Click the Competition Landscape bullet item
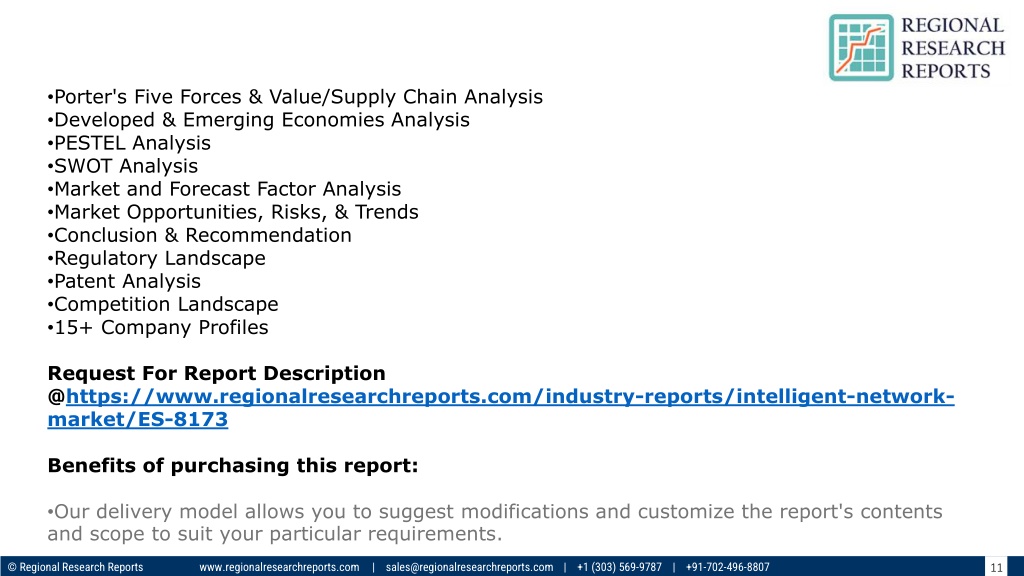Screen dimensions: 1024x576 [x=163, y=304]
